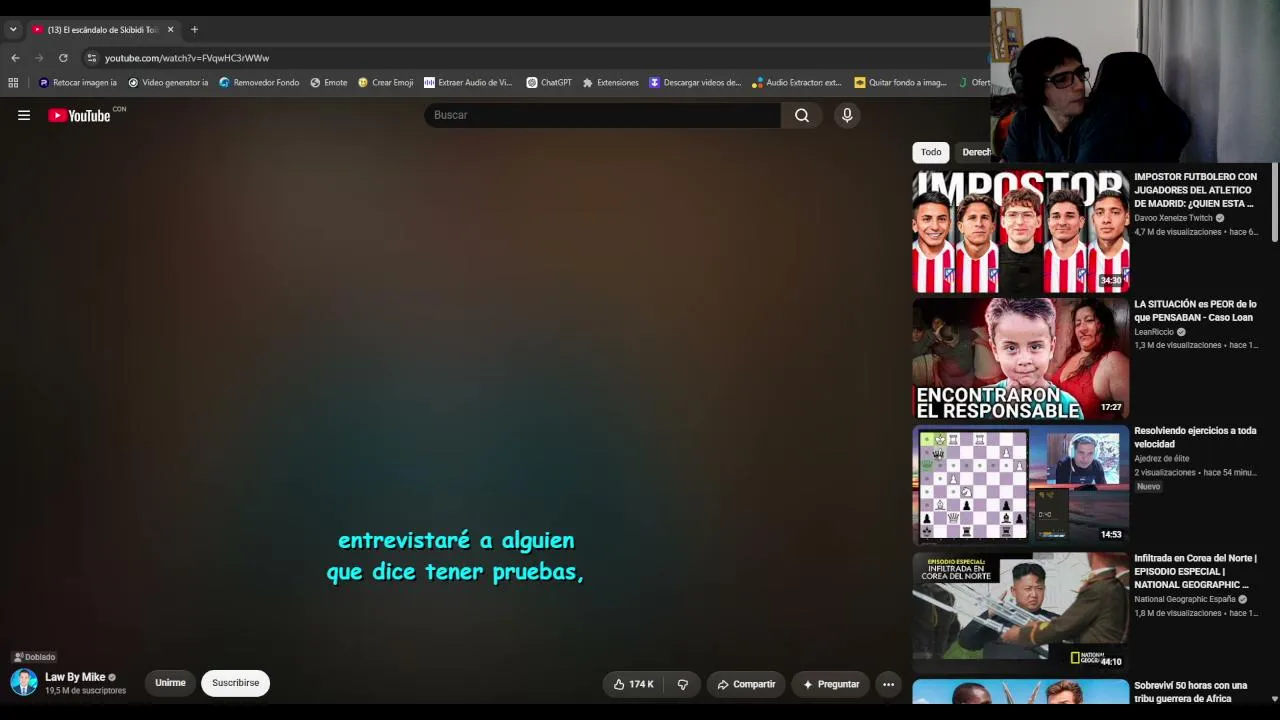Open a new browser tab
The image size is (1280, 720).
click(194, 30)
